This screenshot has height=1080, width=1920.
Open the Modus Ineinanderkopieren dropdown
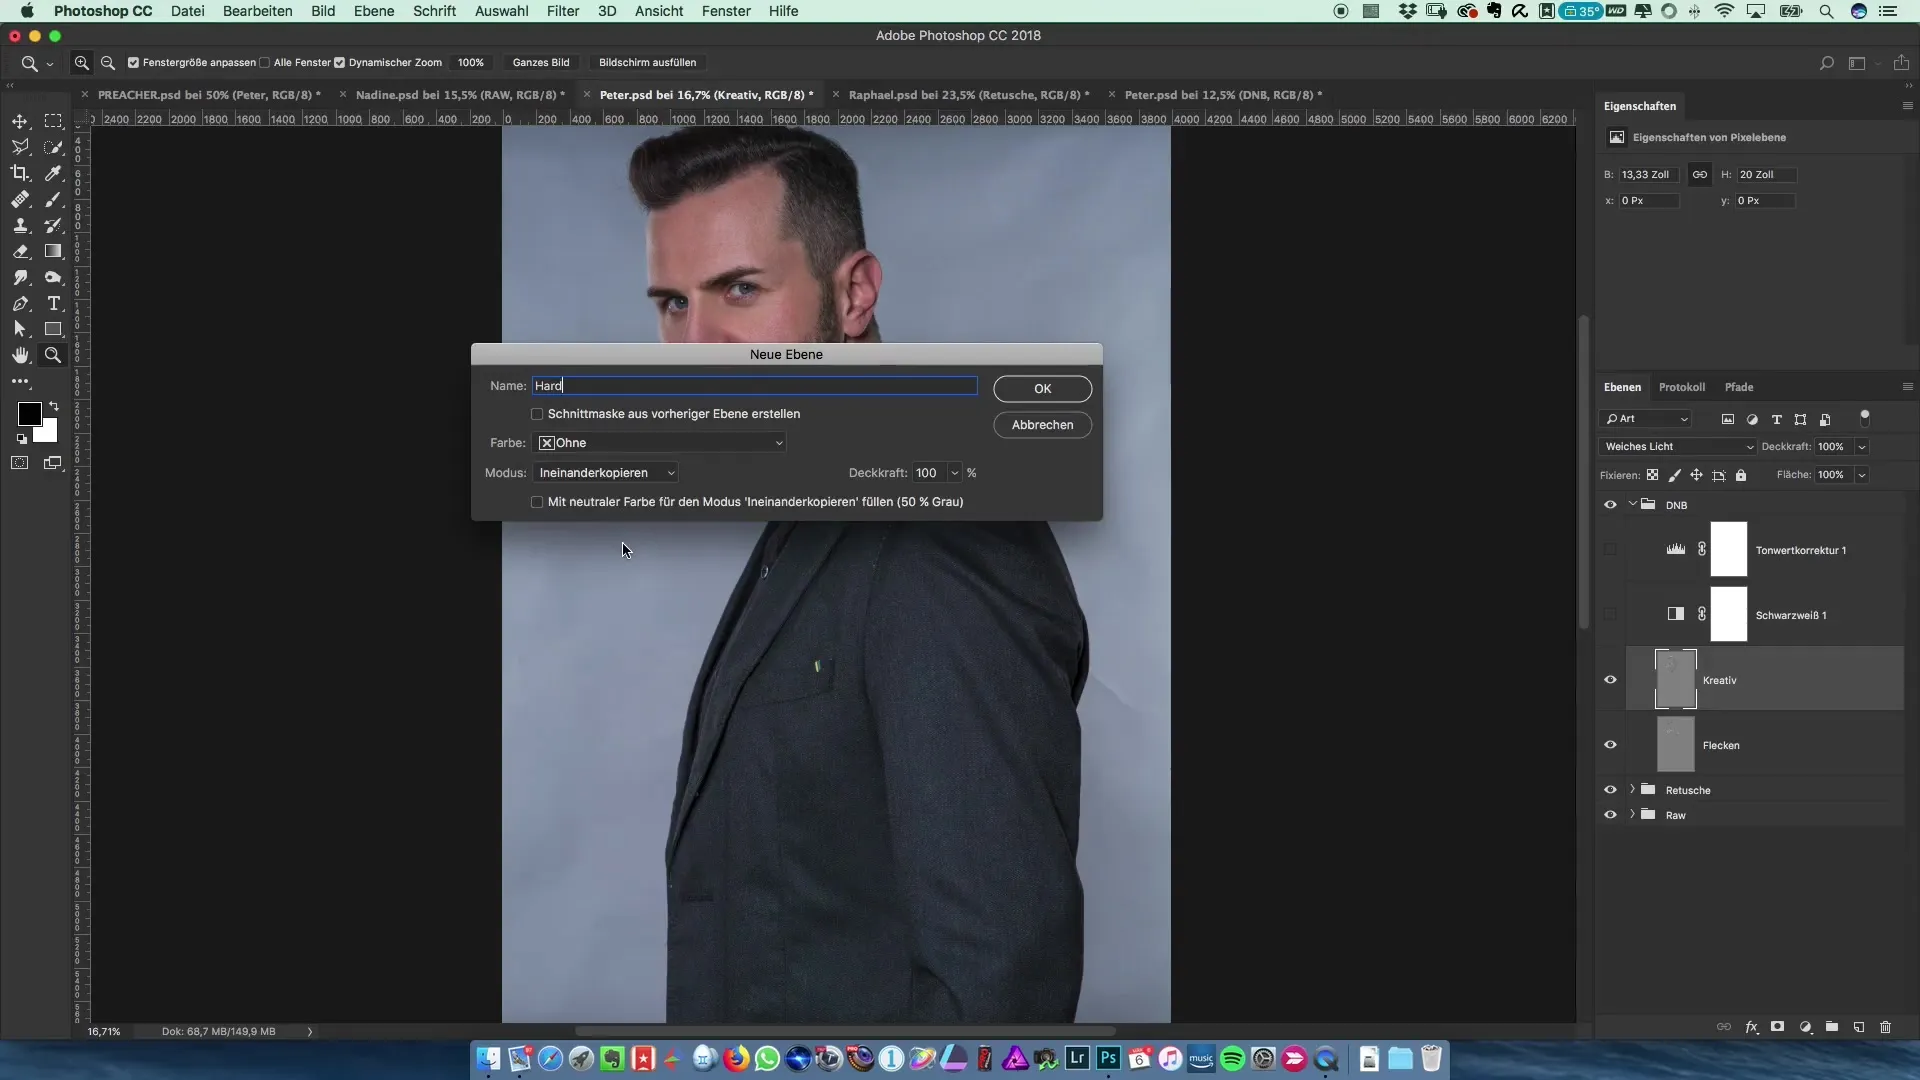pyautogui.click(x=606, y=473)
